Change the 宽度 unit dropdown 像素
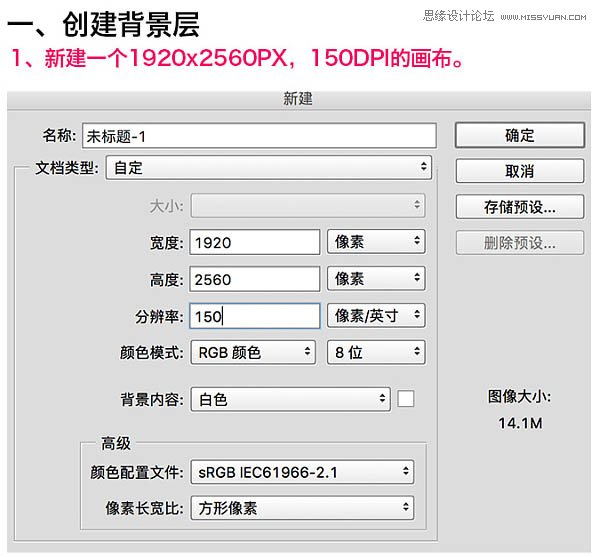 (376, 241)
